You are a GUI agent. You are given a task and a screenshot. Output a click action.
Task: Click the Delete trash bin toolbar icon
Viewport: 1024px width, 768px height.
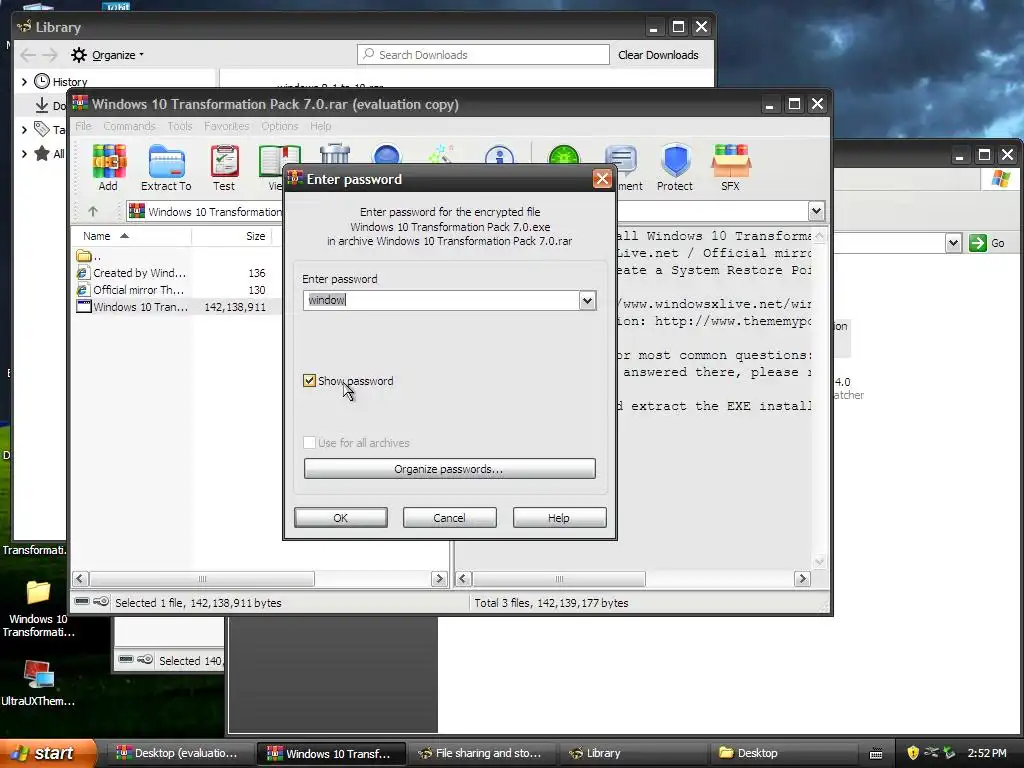coord(334,154)
